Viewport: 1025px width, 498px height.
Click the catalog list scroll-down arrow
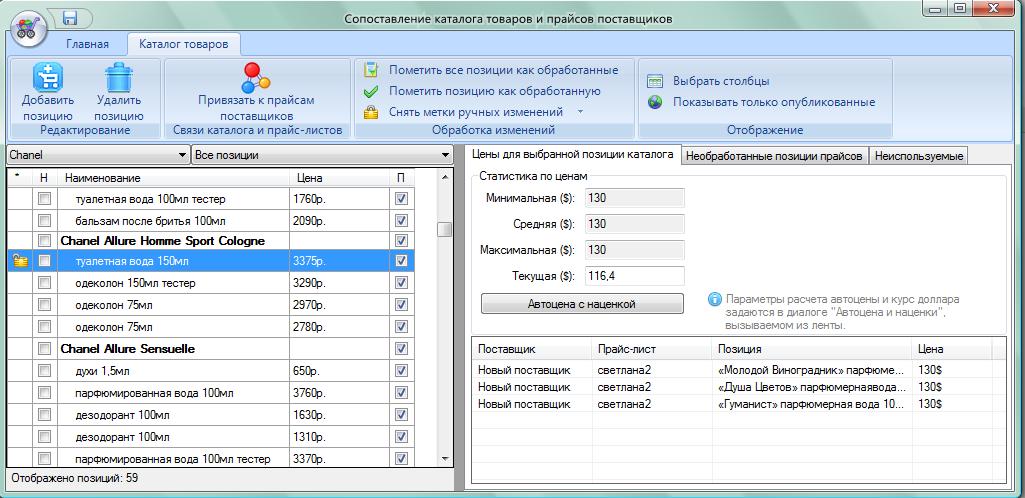click(x=445, y=459)
